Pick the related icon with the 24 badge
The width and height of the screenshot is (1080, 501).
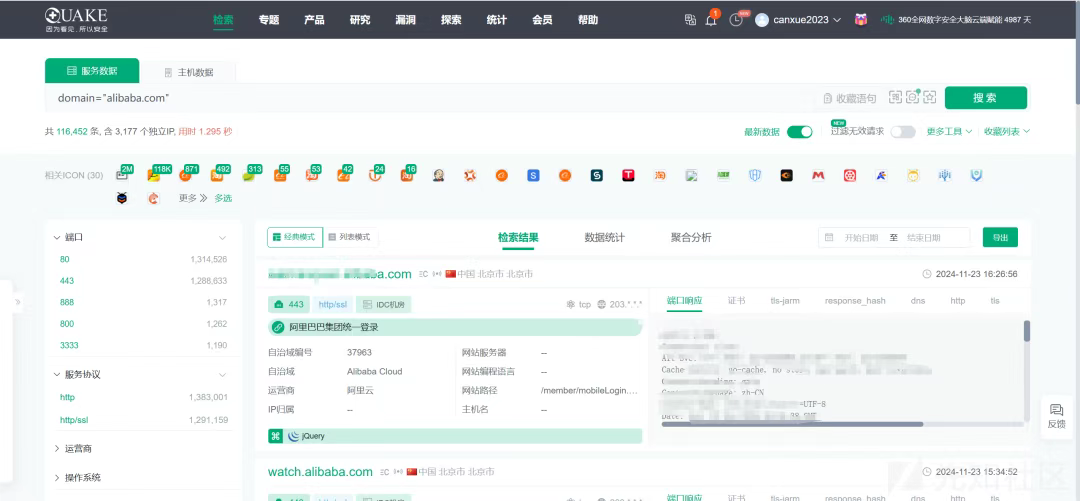tap(375, 176)
